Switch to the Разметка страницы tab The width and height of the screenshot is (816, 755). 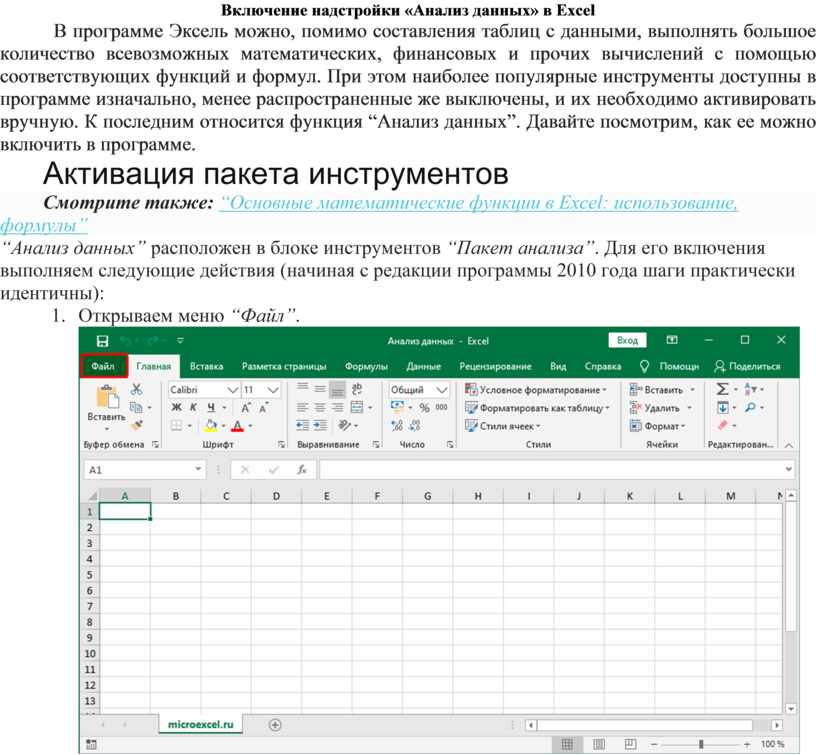pos(284,366)
